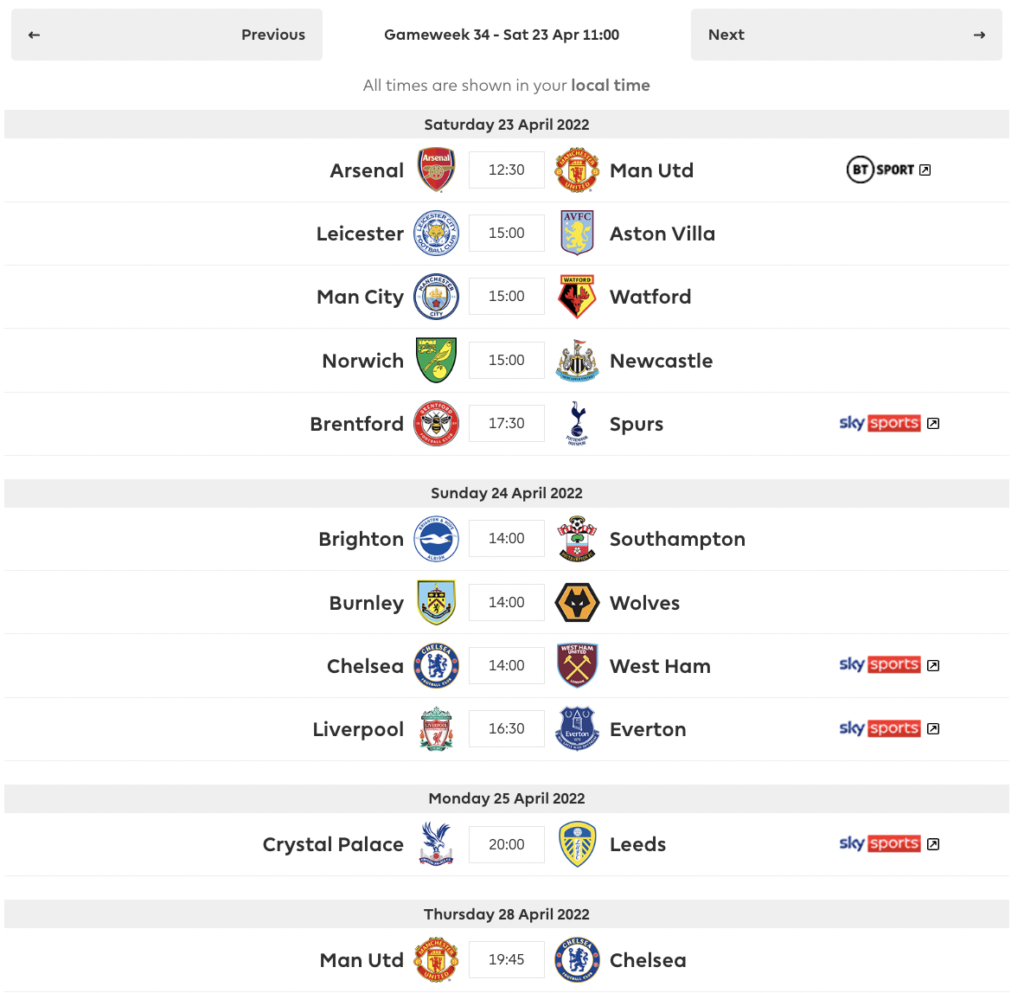Open Sky Sports coverage for Liverpool vs Everton

[x=889, y=729]
